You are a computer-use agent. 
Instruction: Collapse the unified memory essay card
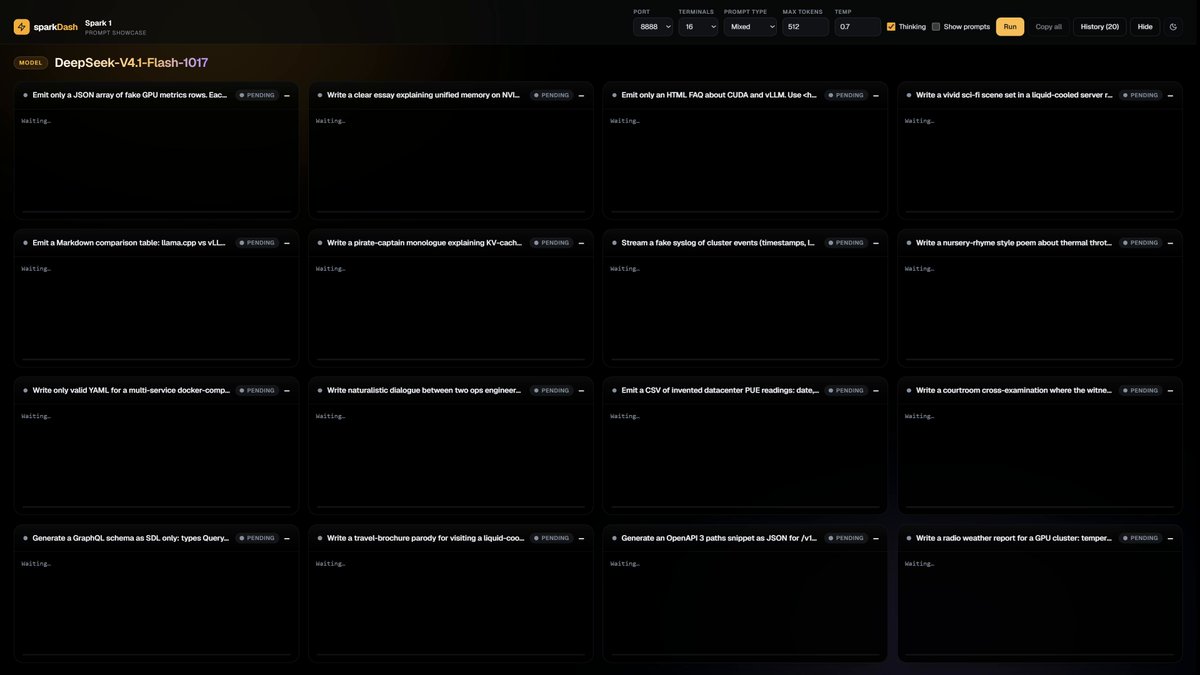coord(581,95)
